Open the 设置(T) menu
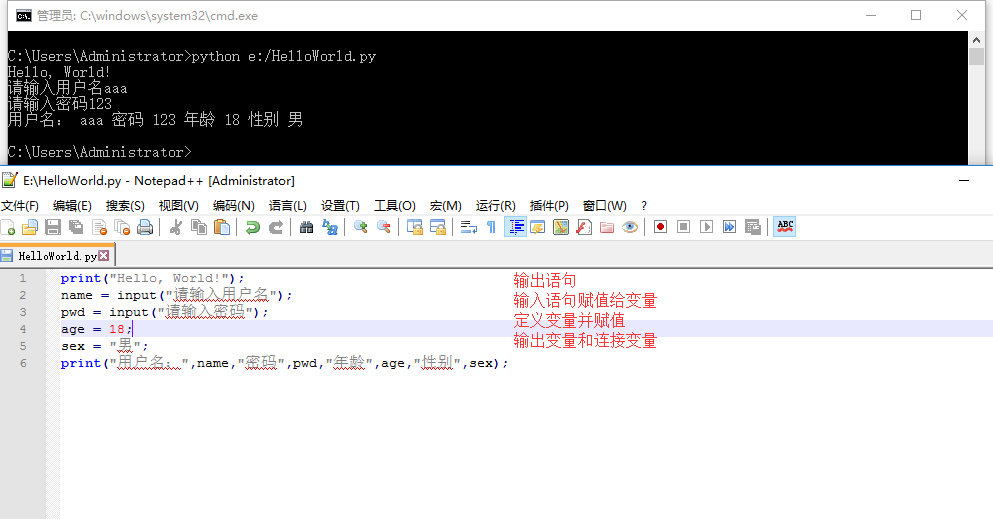Image resolution: width=993 pixels, height=519 pixels. 340,206
